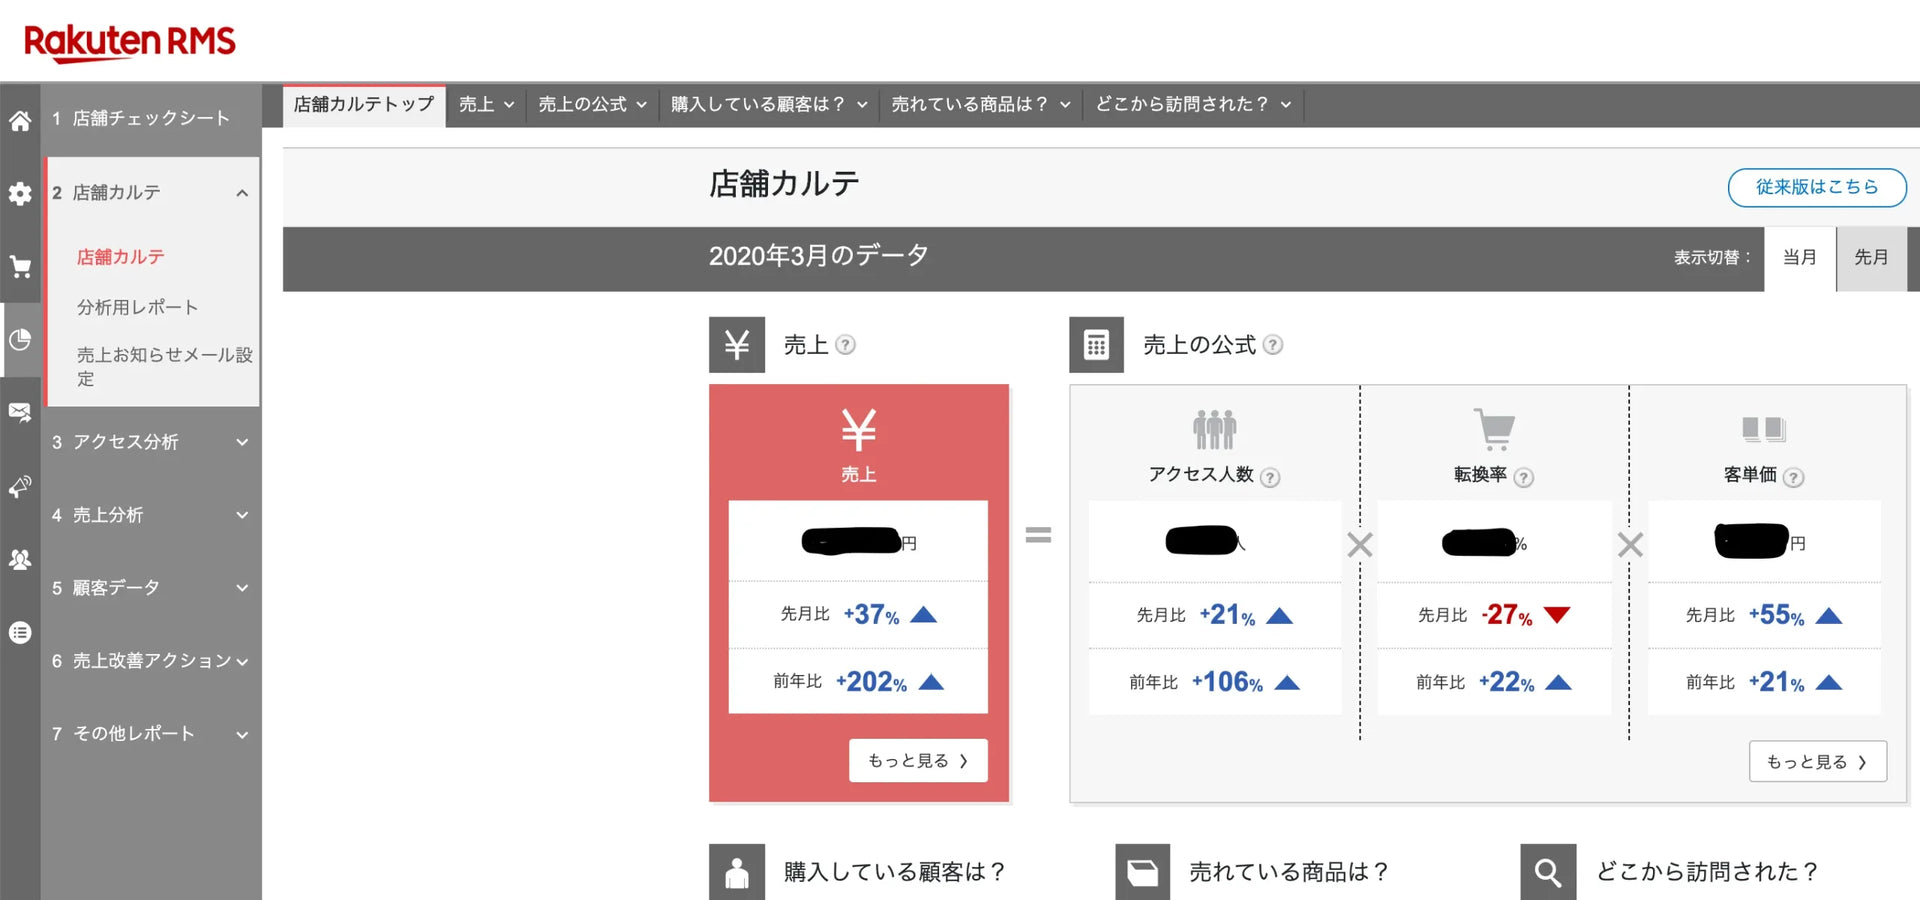Open 売上お知らせメール設定 in sidebar
This screenshot has height=900, width=1920.
(x=165, y=366)
